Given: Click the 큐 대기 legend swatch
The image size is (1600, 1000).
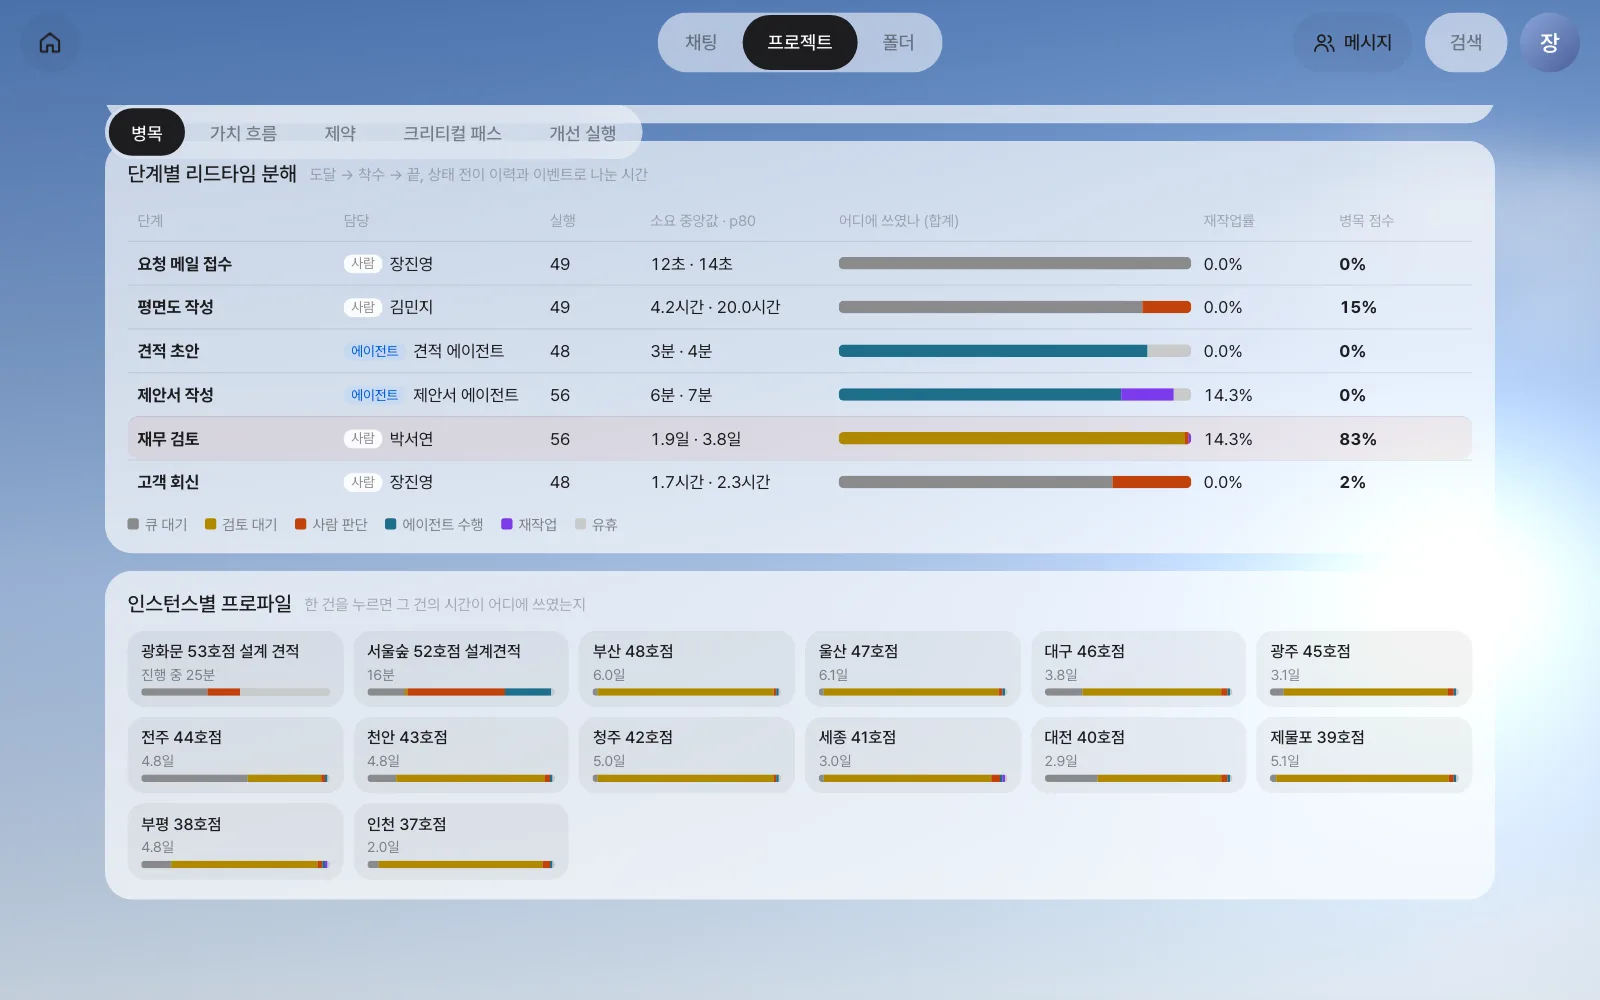Looking at the screenshot, I should pyautogui.click(x=133, y=524).
